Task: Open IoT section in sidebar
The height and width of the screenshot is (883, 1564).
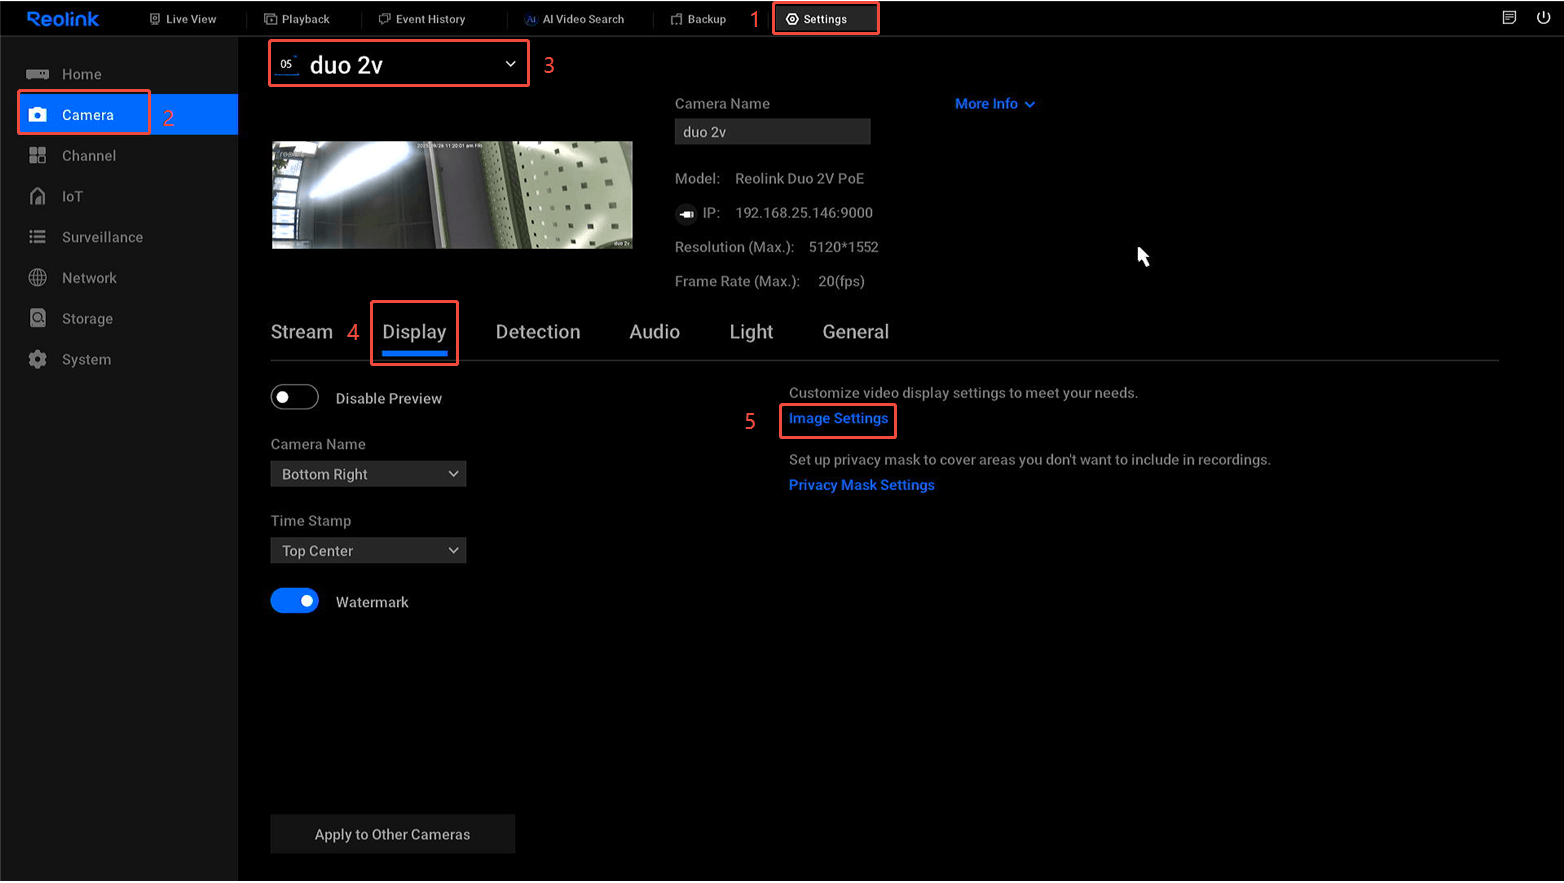Action: [72, 197]
